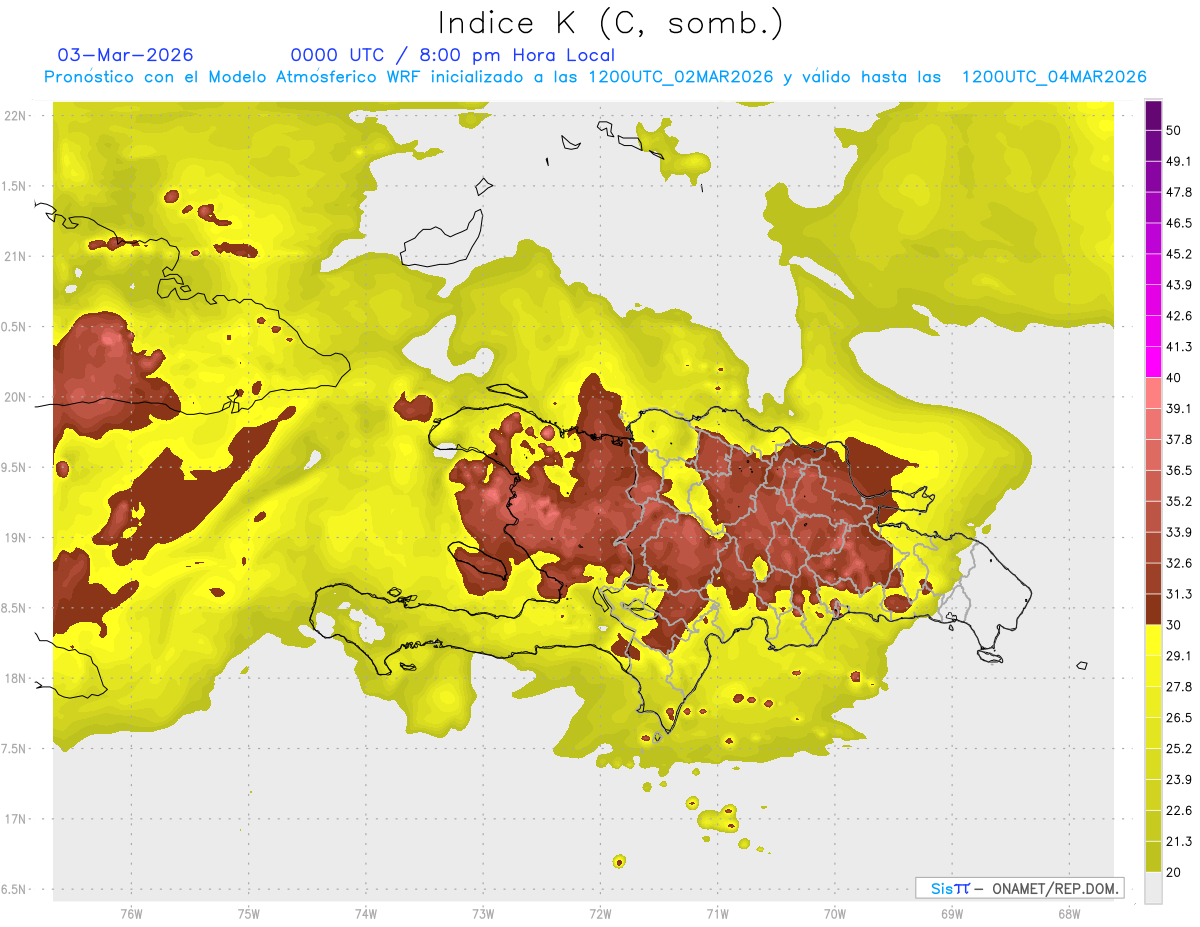Click the '20N' latitude axis label

coord(15,397)
